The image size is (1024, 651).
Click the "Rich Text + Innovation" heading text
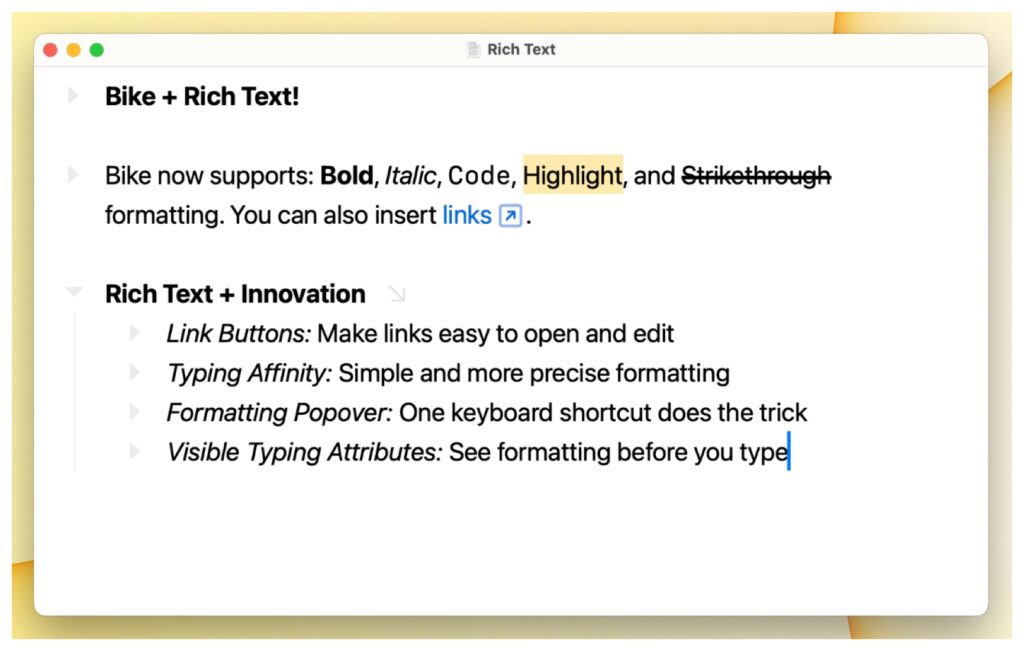click(235, 294)
